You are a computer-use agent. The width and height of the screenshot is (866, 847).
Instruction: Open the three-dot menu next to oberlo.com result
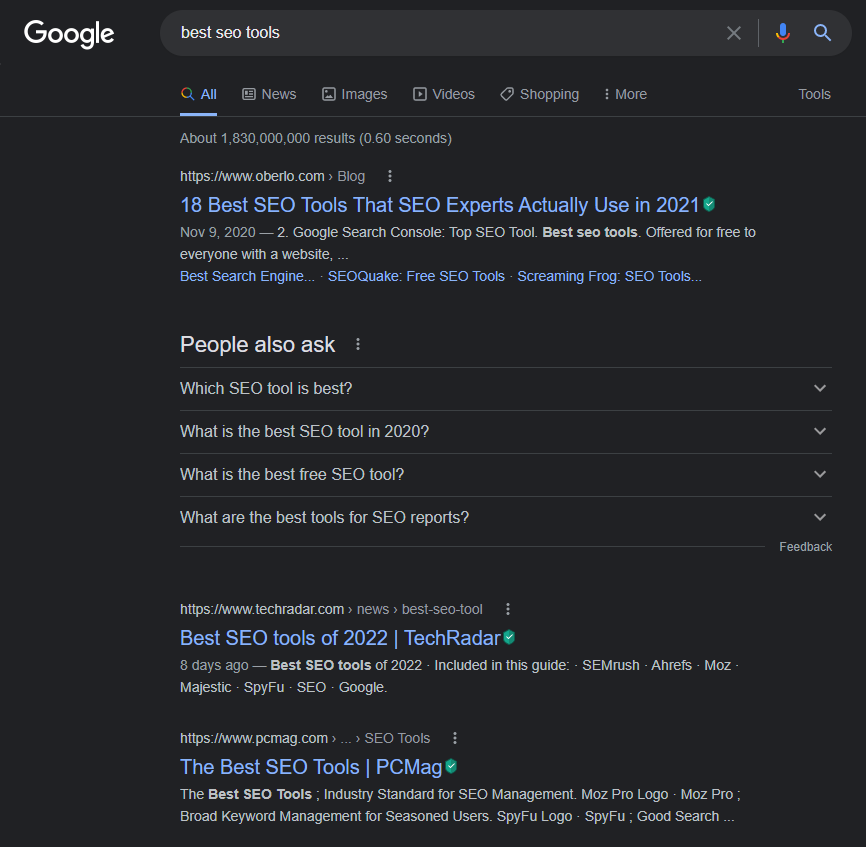pos(390,176)
